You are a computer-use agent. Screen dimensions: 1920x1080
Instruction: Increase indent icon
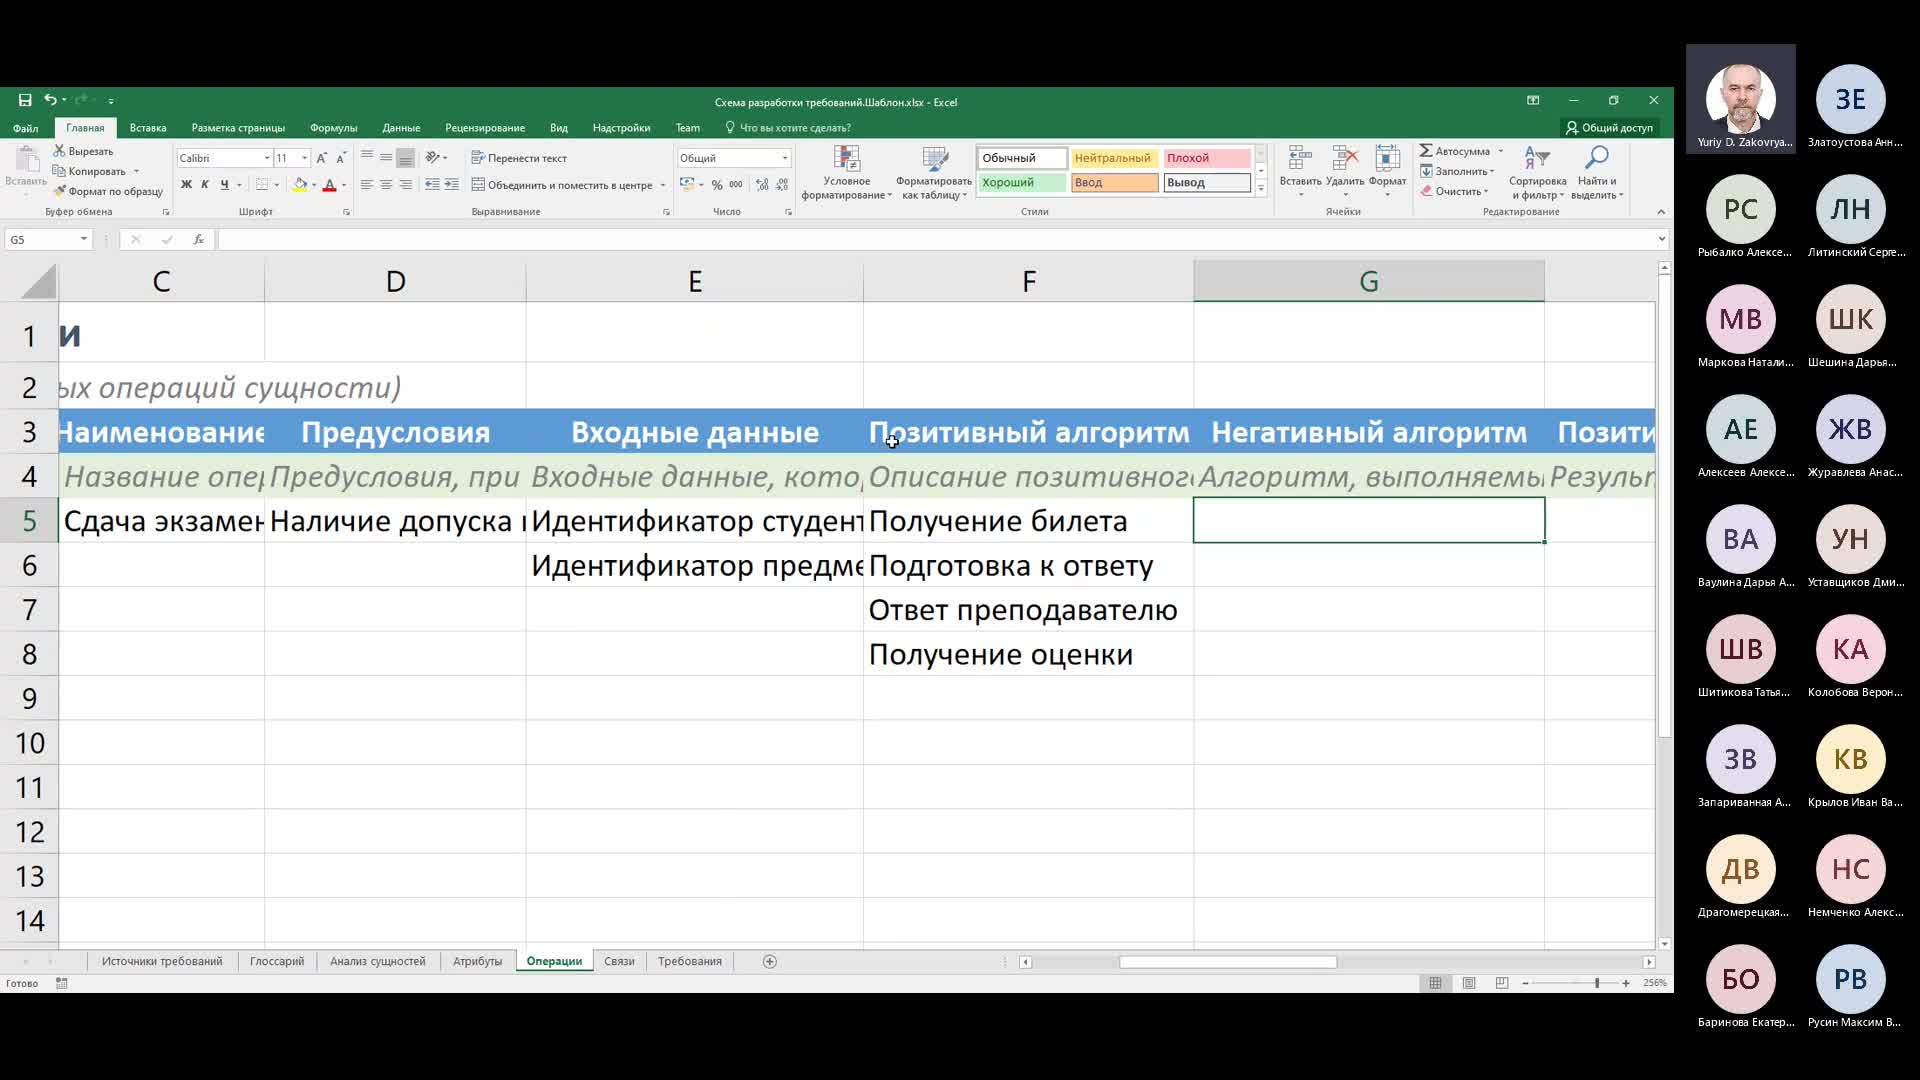452,185
